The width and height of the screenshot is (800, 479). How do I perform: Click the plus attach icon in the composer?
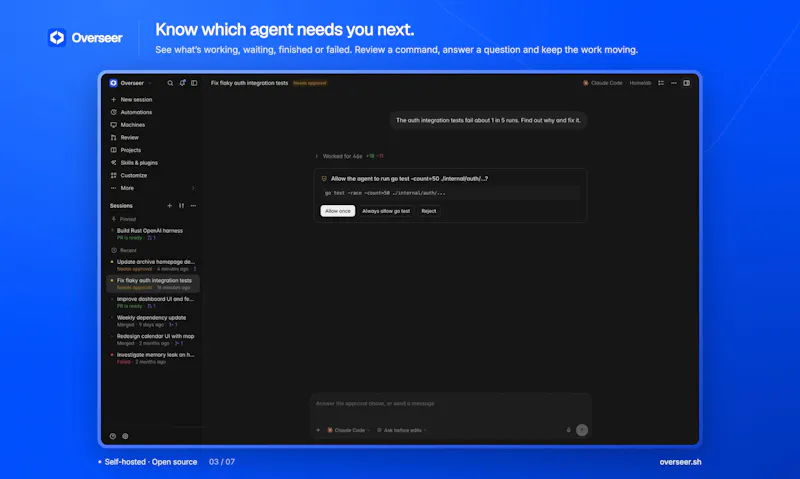click(x=318, y=430)
